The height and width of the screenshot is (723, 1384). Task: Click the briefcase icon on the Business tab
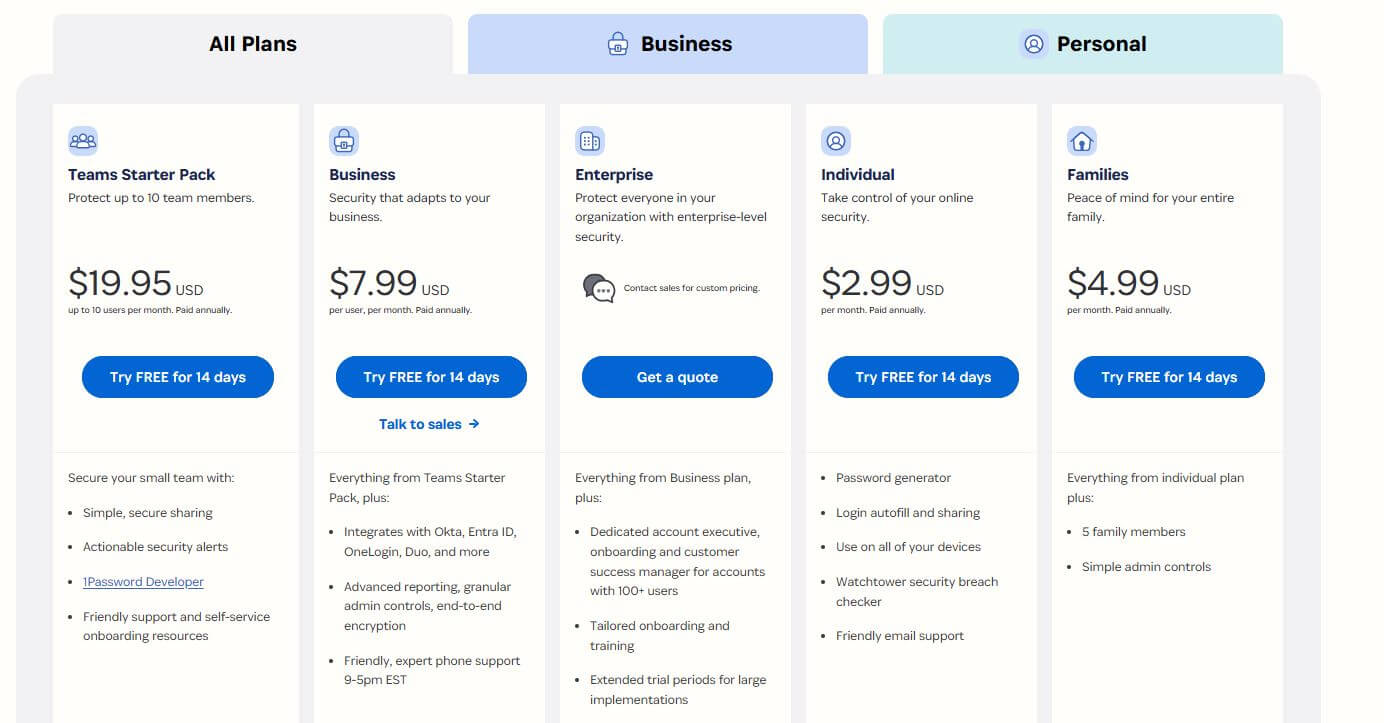coord(615,44)
